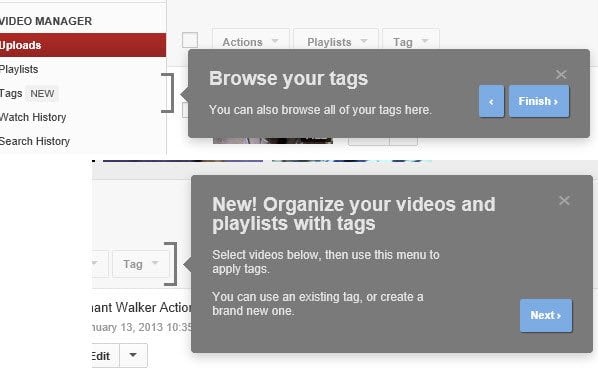Select Uploads in Video Manager sidebar

click(x=83, y=45)
